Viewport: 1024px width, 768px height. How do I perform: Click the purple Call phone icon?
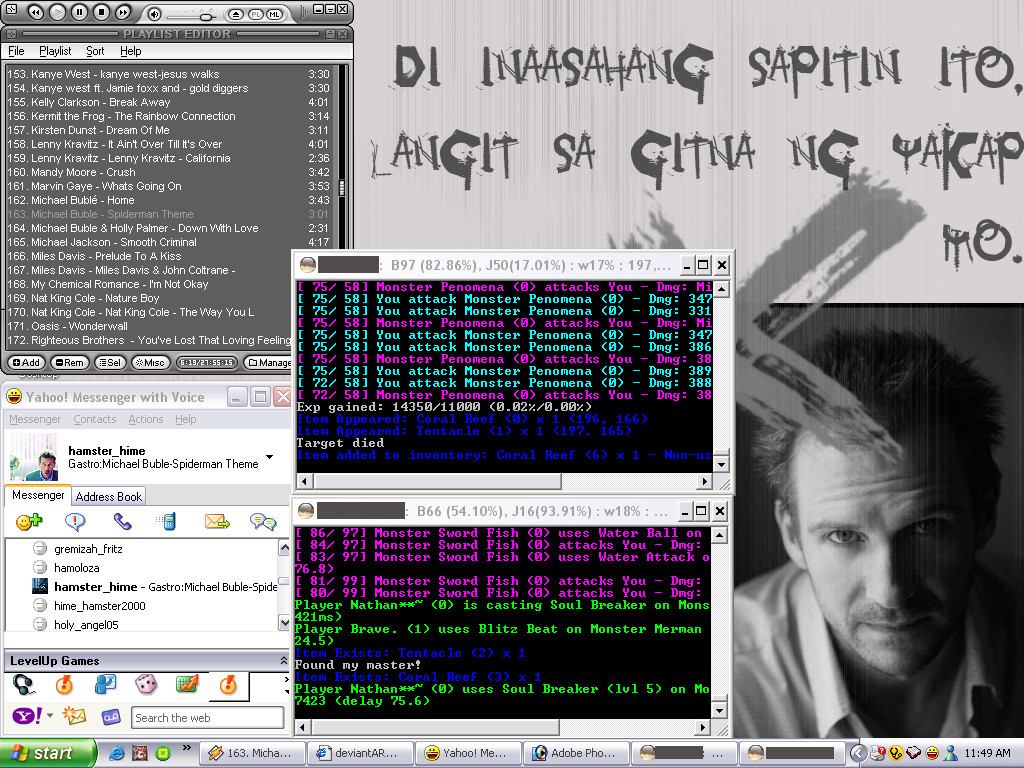(x=122, y=521)
